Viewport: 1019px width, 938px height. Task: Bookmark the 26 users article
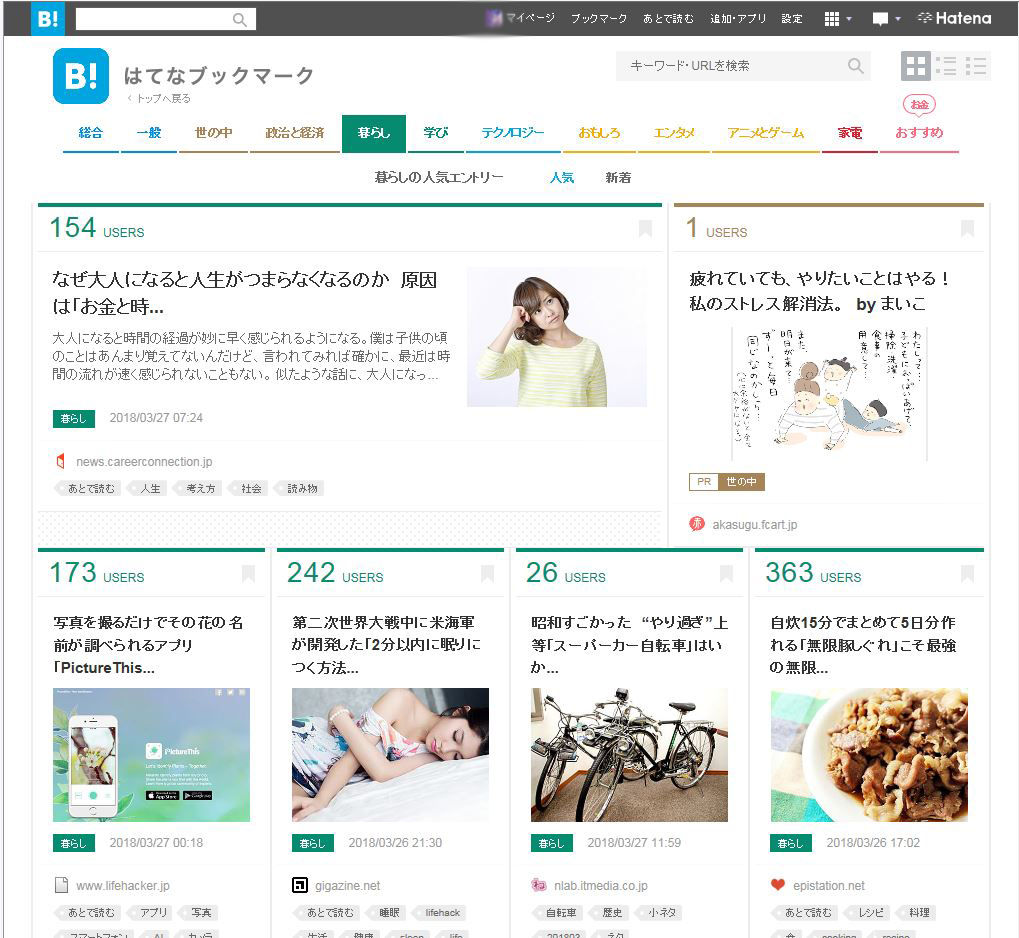pyautogui.click(x=727, y=573)
